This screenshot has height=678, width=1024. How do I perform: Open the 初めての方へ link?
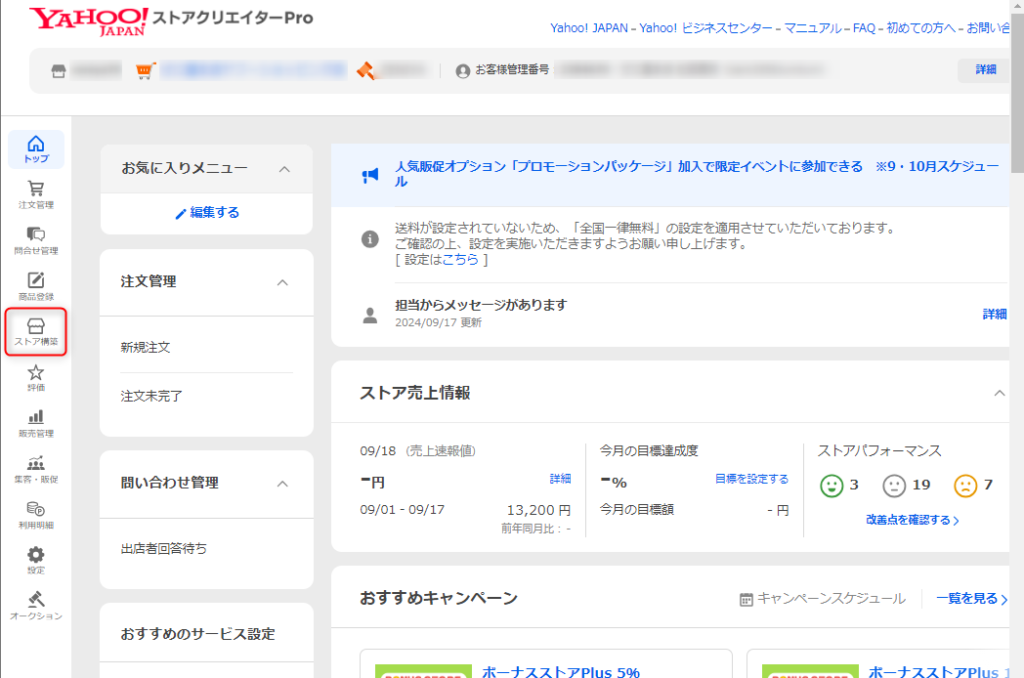click(921, 28)
